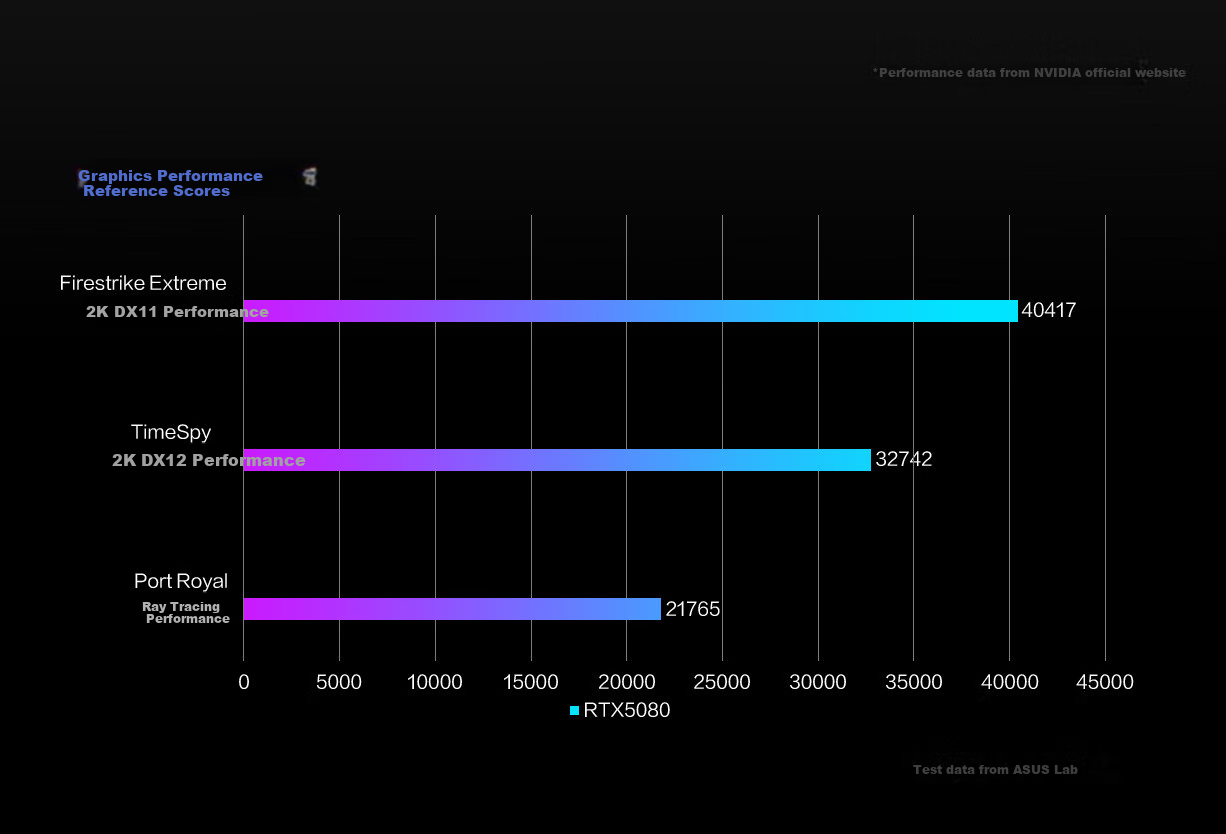The height and width of the screenshot is (834, 1226).
Task: Click the 21765 score value
Action: (x=693, y=609)
